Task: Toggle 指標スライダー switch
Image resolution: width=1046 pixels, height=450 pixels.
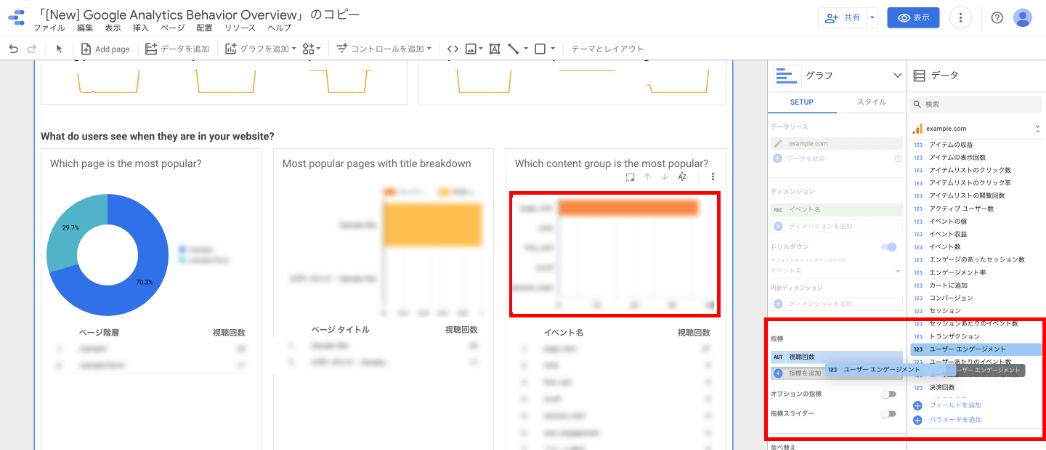Action: coord(889,414)
